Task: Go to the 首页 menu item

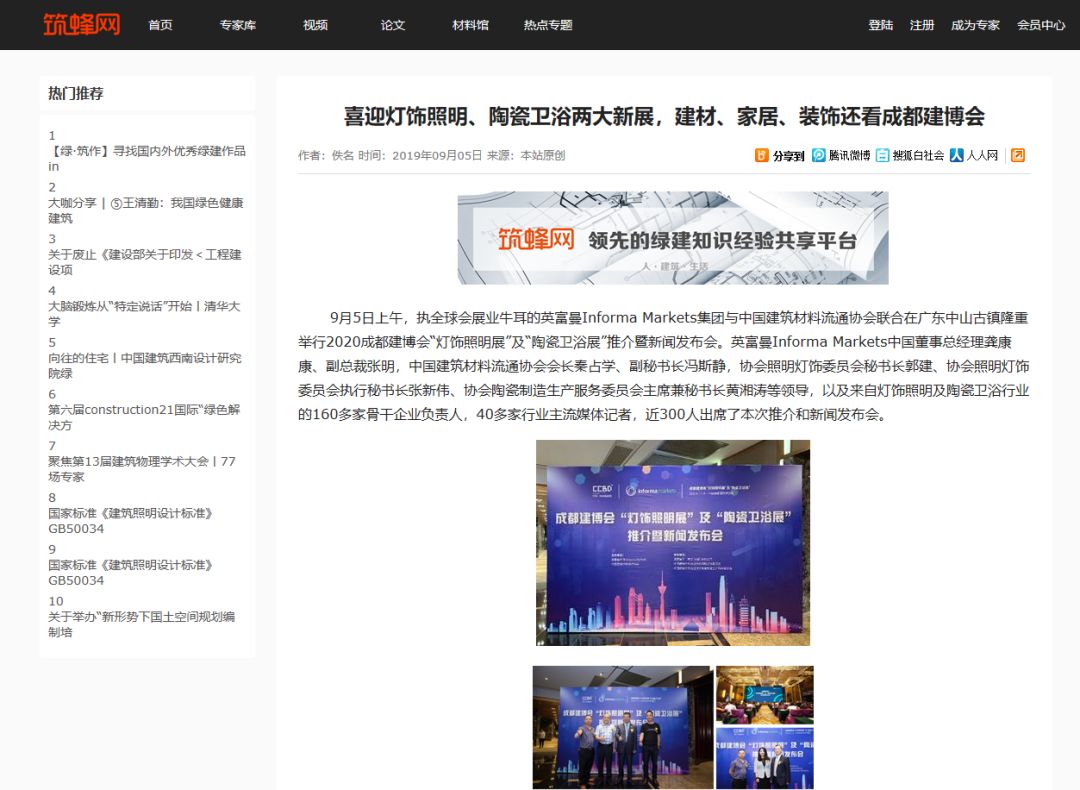Action: pos(161,25)
